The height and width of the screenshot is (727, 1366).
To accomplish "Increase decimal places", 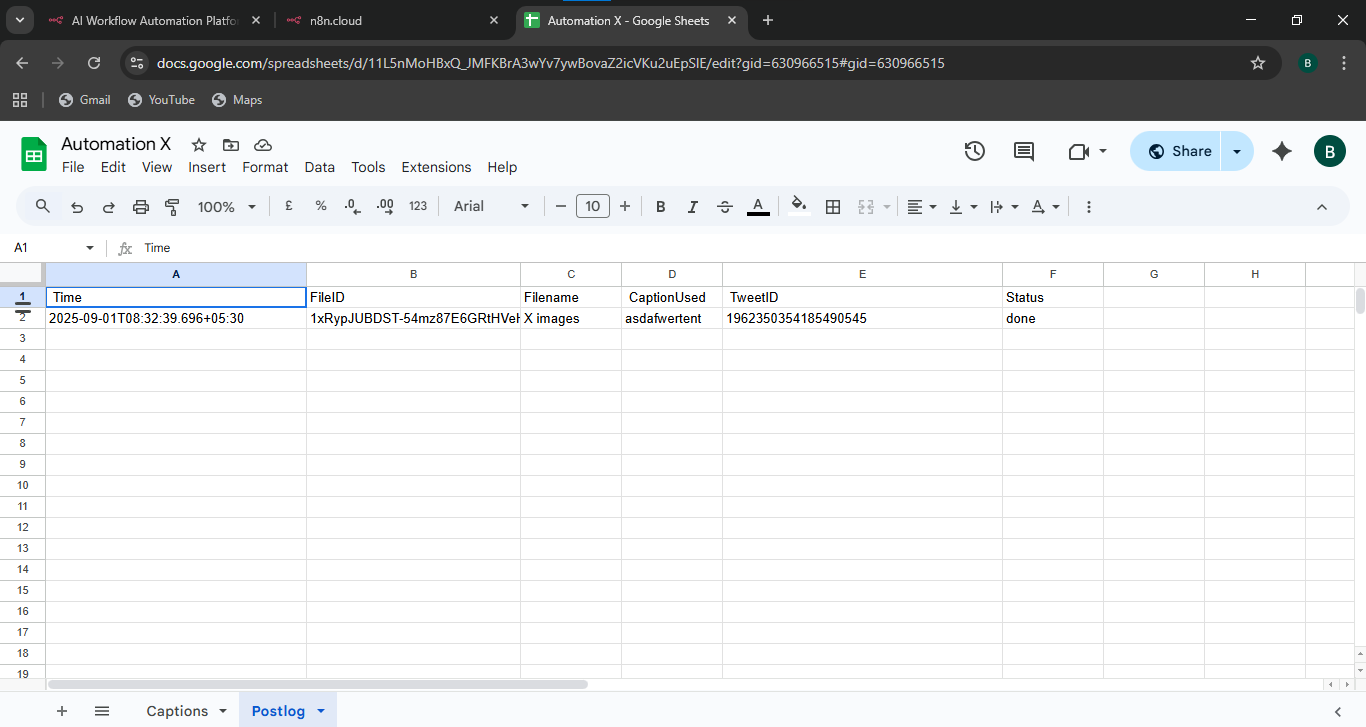I will tap(384, 206).
